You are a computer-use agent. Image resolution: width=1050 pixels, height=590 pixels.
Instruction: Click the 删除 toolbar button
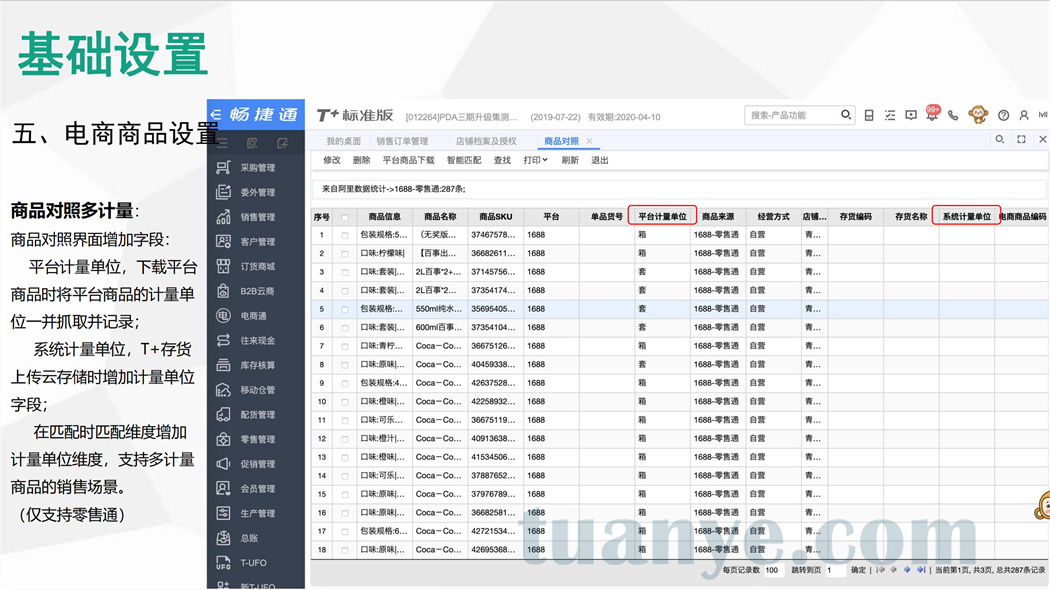(362, 160)
